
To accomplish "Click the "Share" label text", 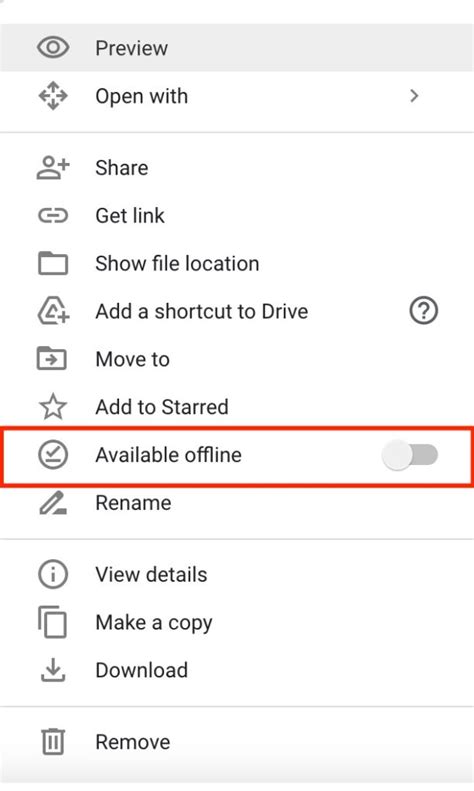I will tap(122, 168).
